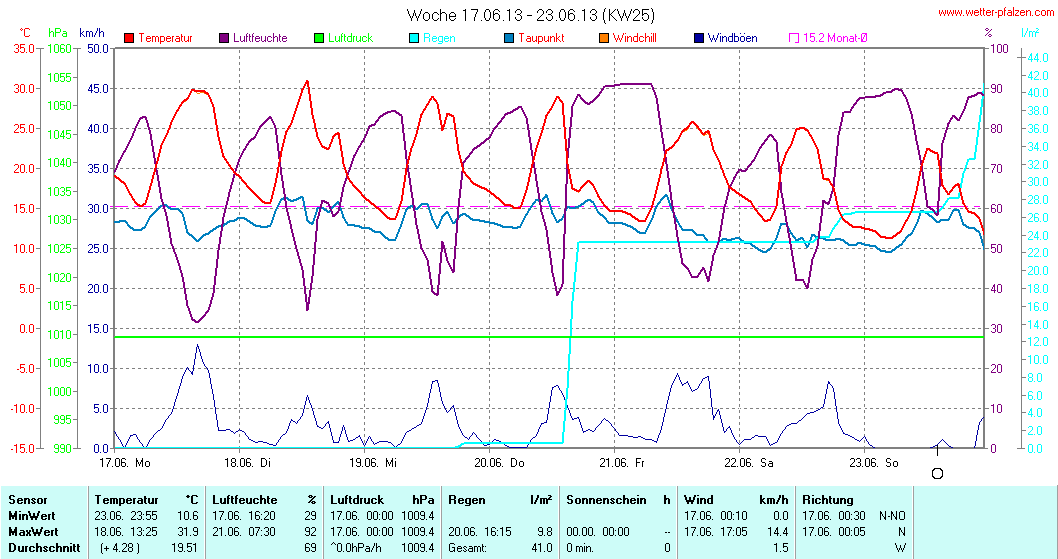Viewport: 1058px width, 559px height.
Task: Click the magenta Monat-Ø legend box
Action: click(794, 38)
